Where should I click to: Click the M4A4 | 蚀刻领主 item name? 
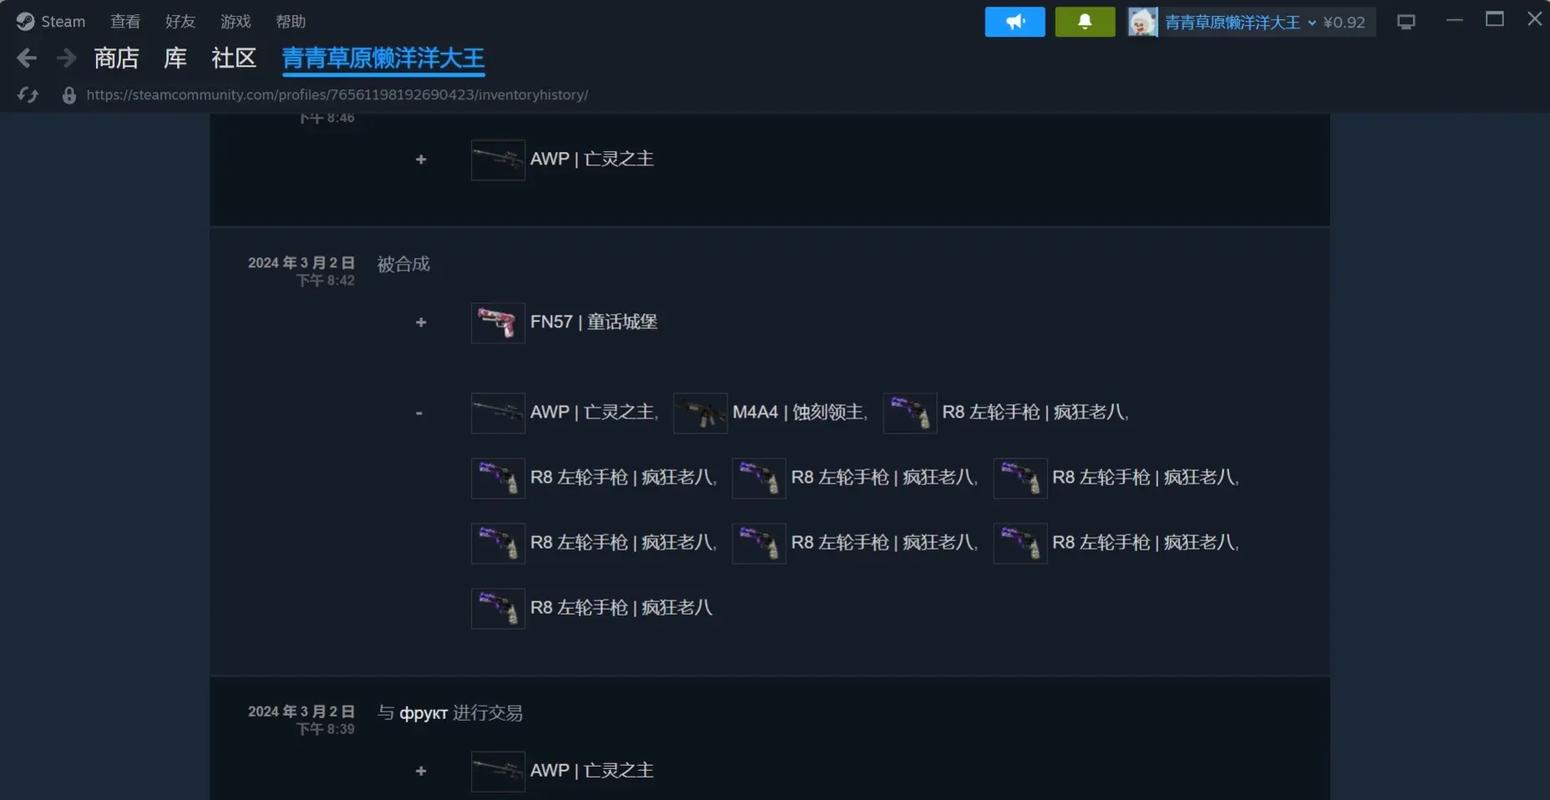point(798,411)
